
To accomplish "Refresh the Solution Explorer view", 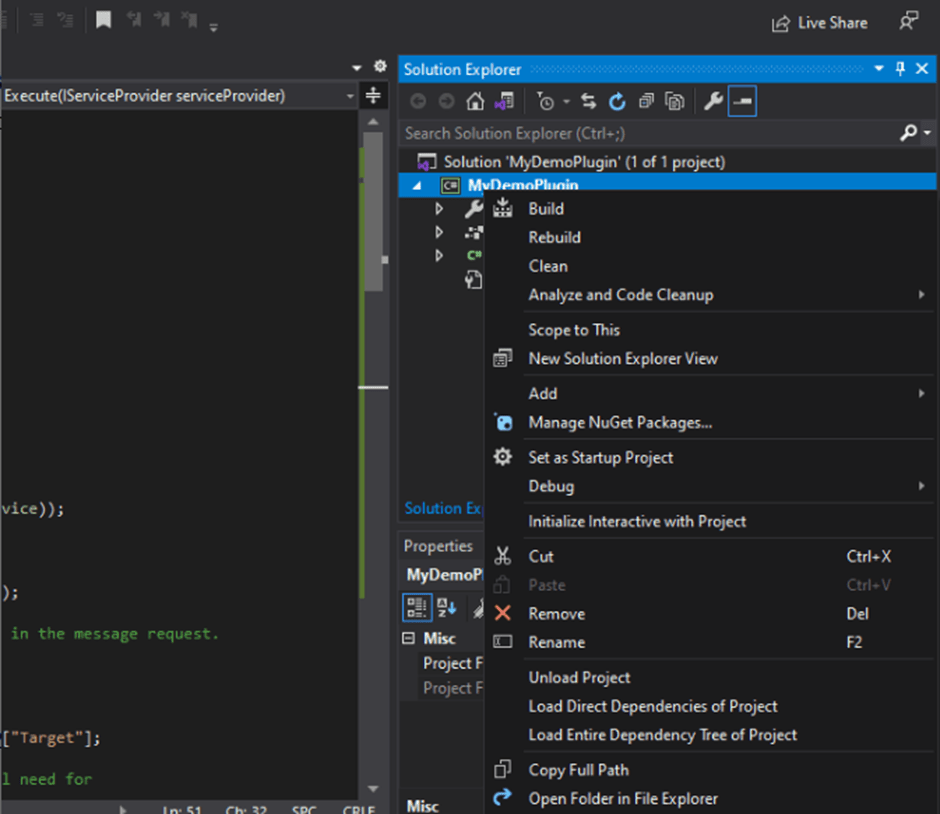I will tap(617, 101).
